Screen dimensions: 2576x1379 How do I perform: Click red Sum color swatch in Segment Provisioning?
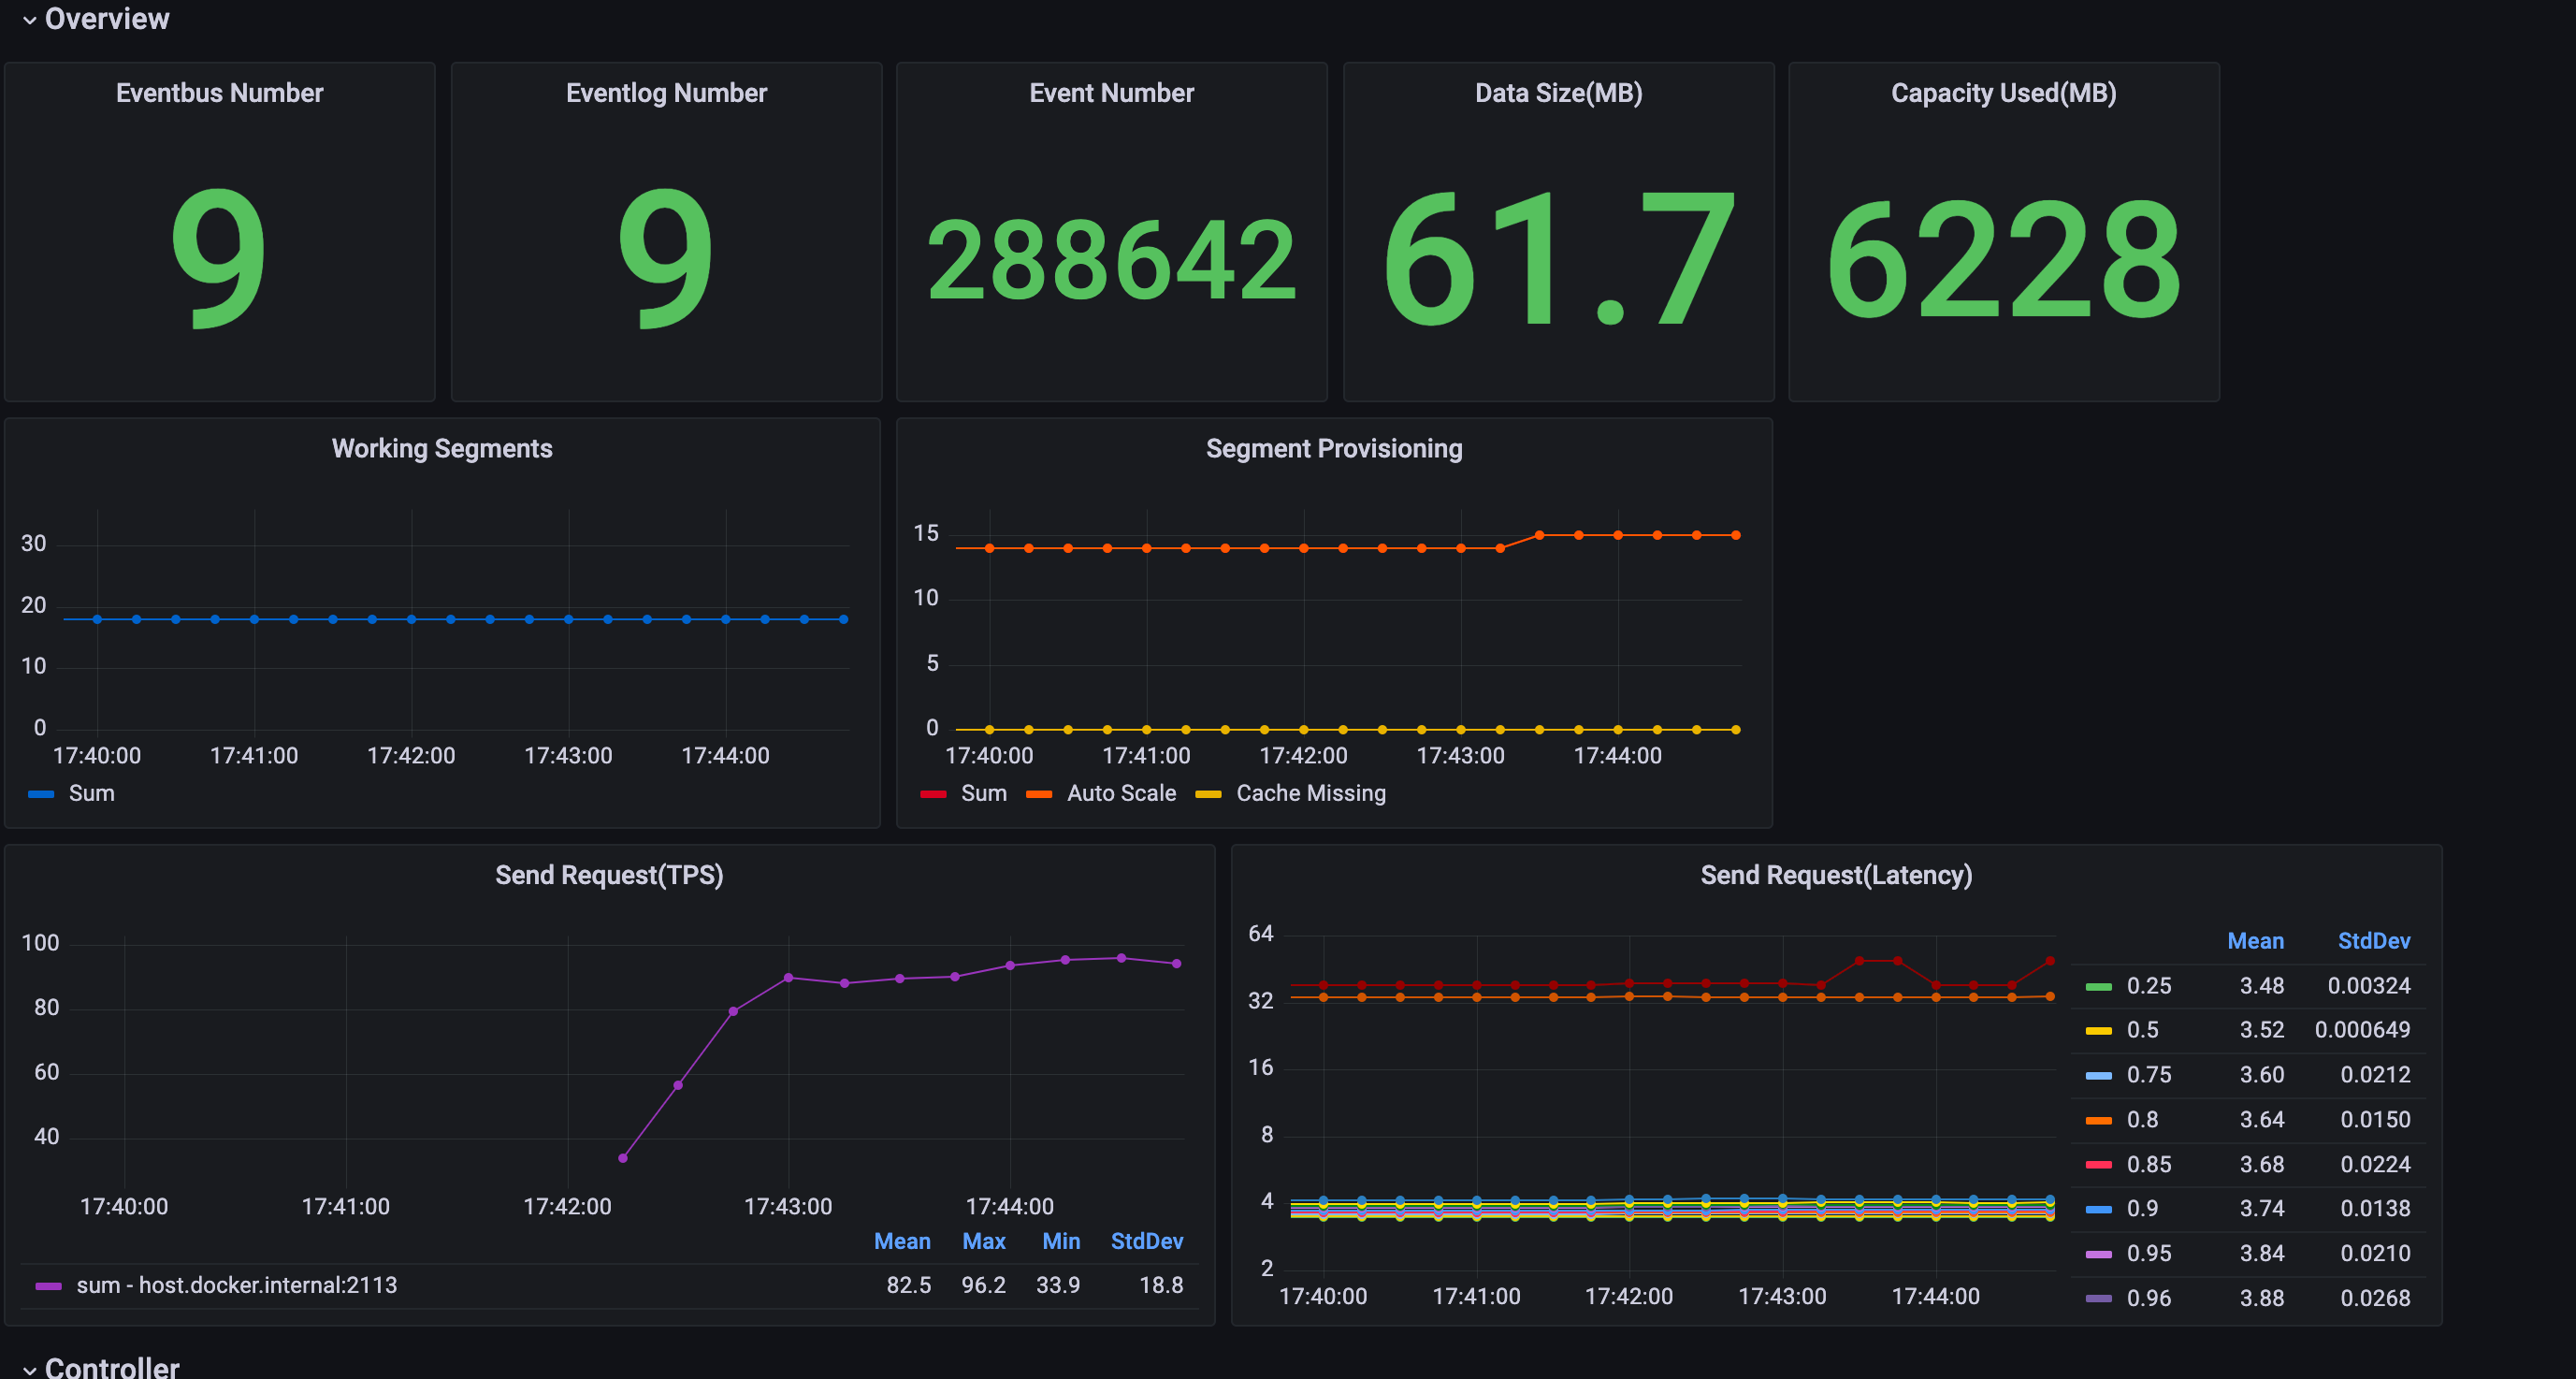pyautogui.click(x=933, y=794)
